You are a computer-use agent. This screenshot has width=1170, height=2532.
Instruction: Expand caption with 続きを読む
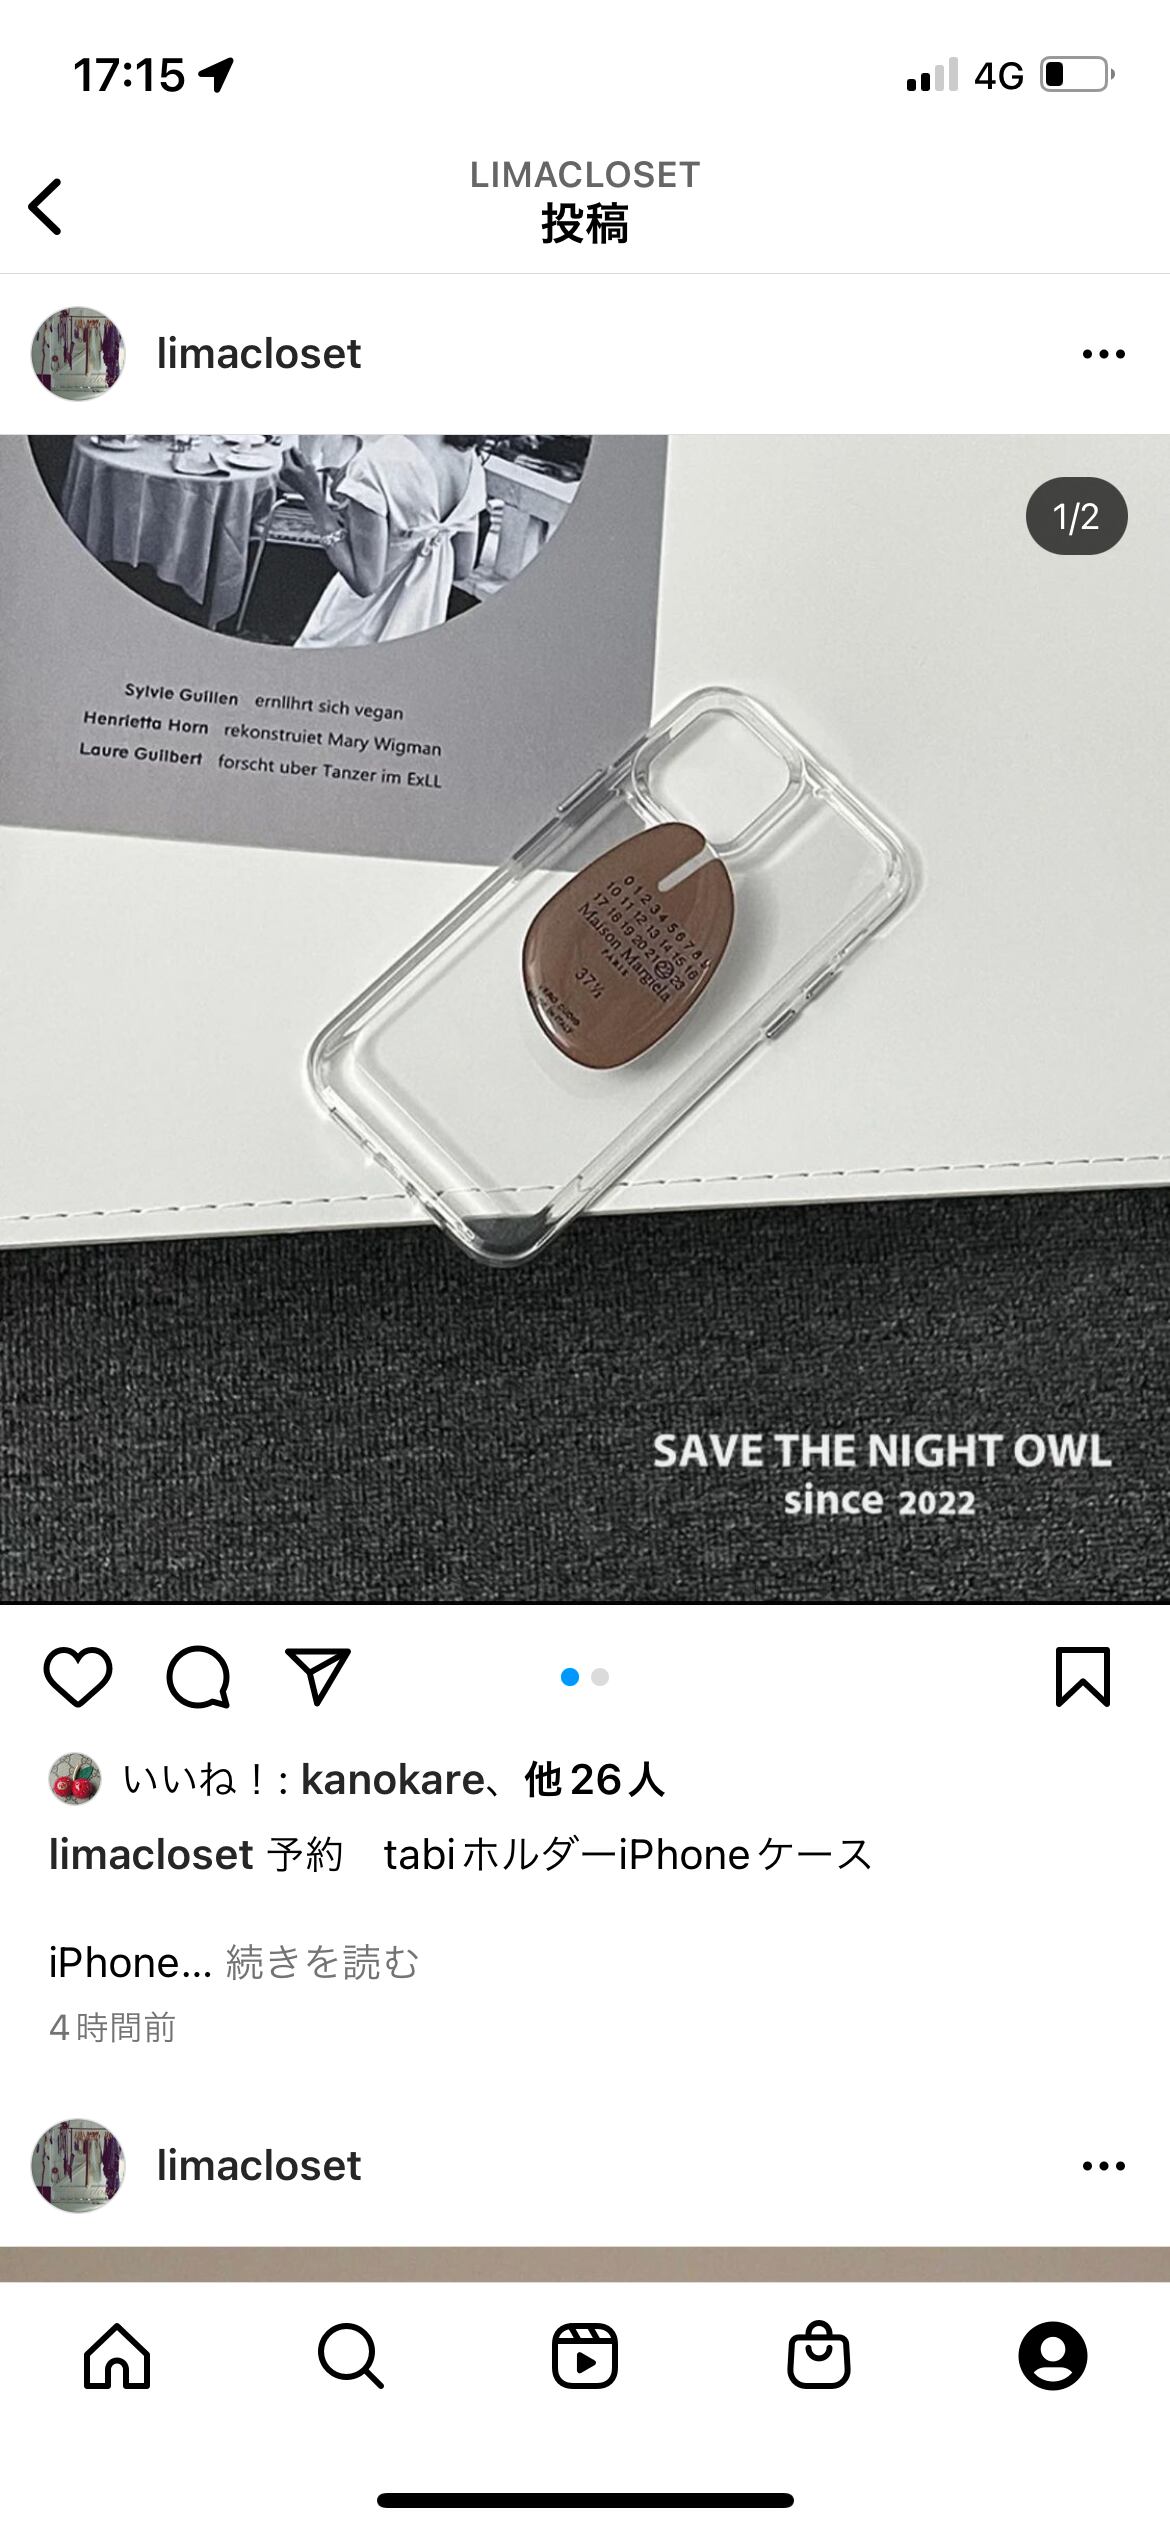coord(322,1962)
